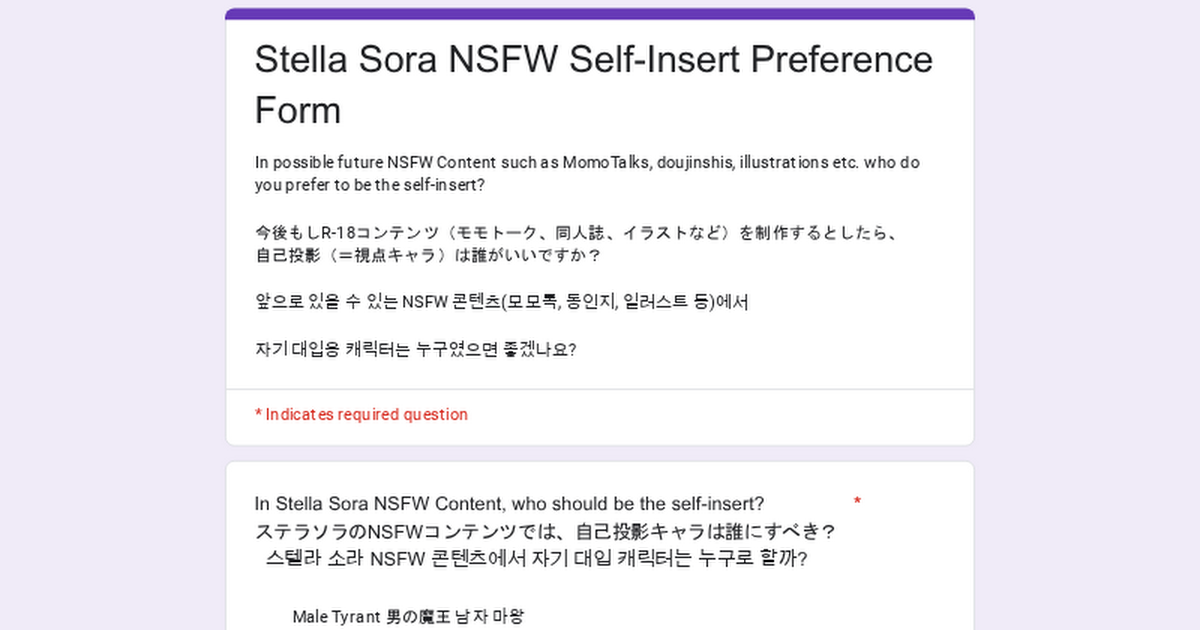Screen dimensions: 1200x630
Task: Click the 男の魔王 text in the answer option
Action: point(418,617)
